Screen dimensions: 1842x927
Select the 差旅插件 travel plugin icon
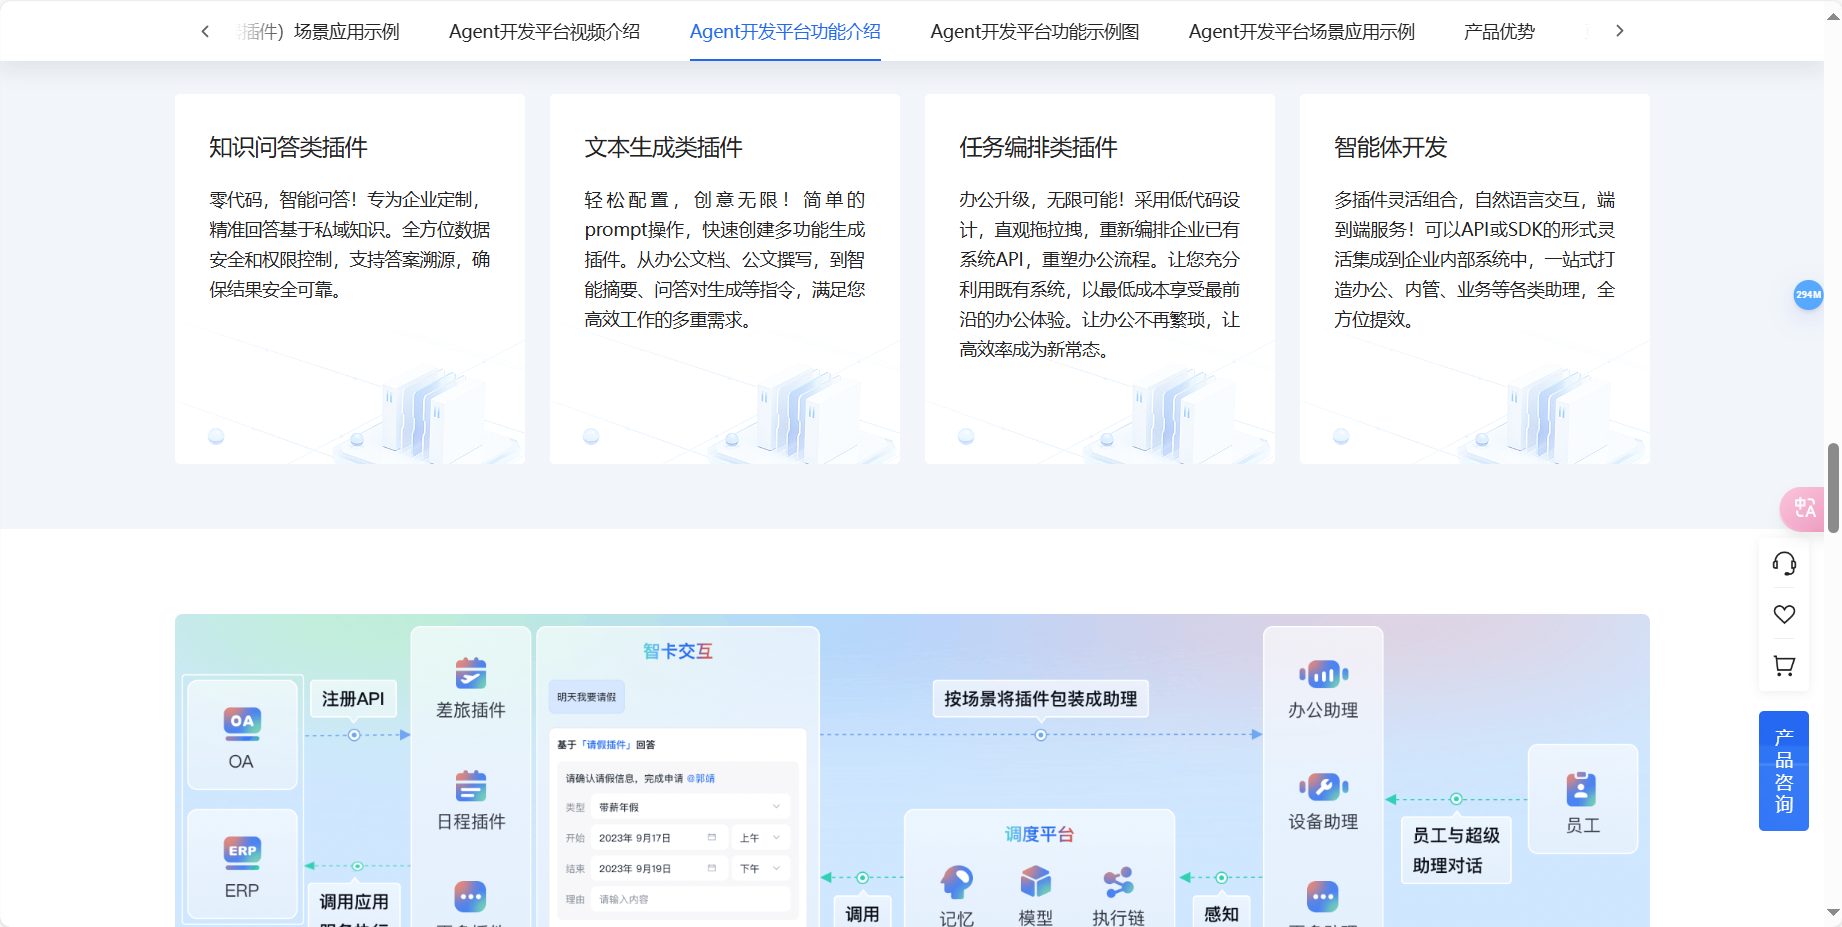[470, 672]
